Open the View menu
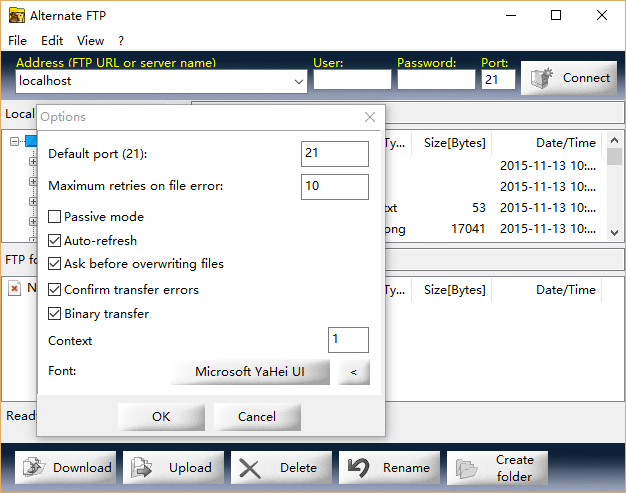The height and width of the screenshot is (493, 626). [90, 41]
